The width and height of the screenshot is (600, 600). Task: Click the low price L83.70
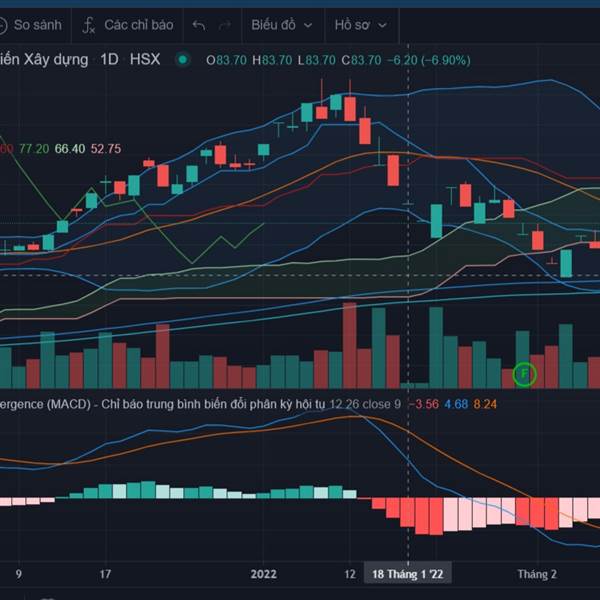pos(316,60)
